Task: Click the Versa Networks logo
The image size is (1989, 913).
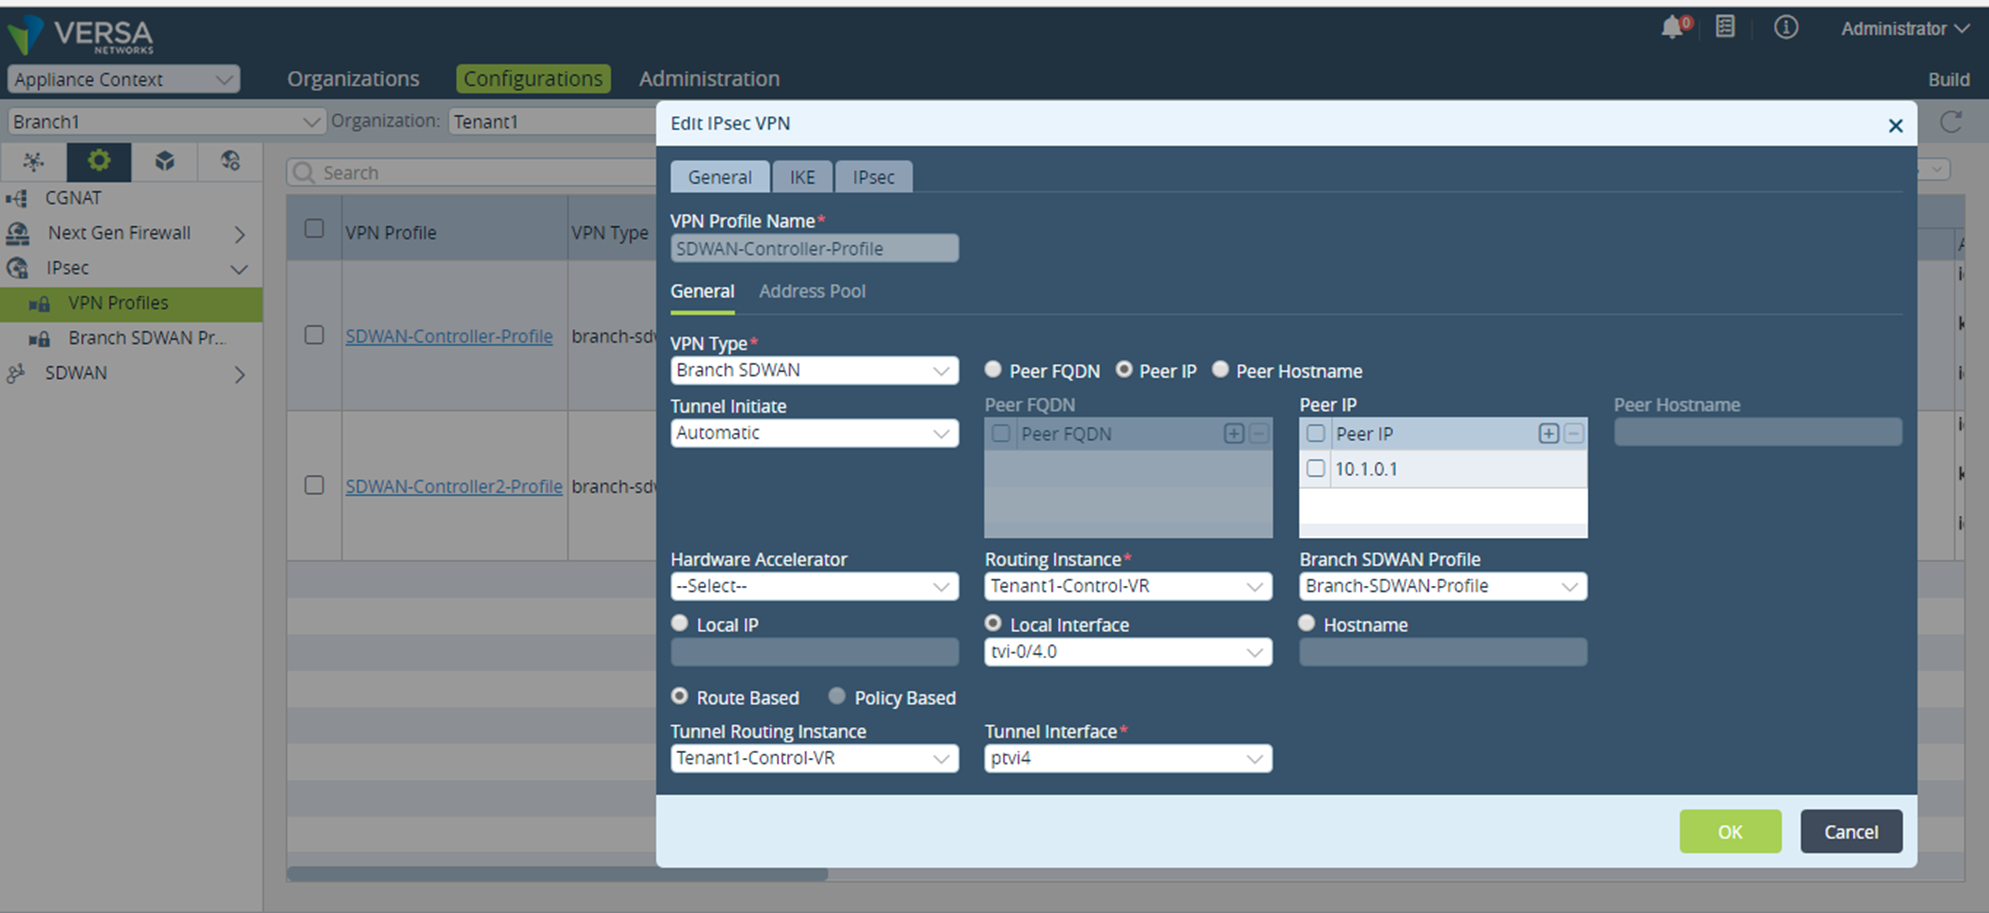Action: tap(81, 34)
